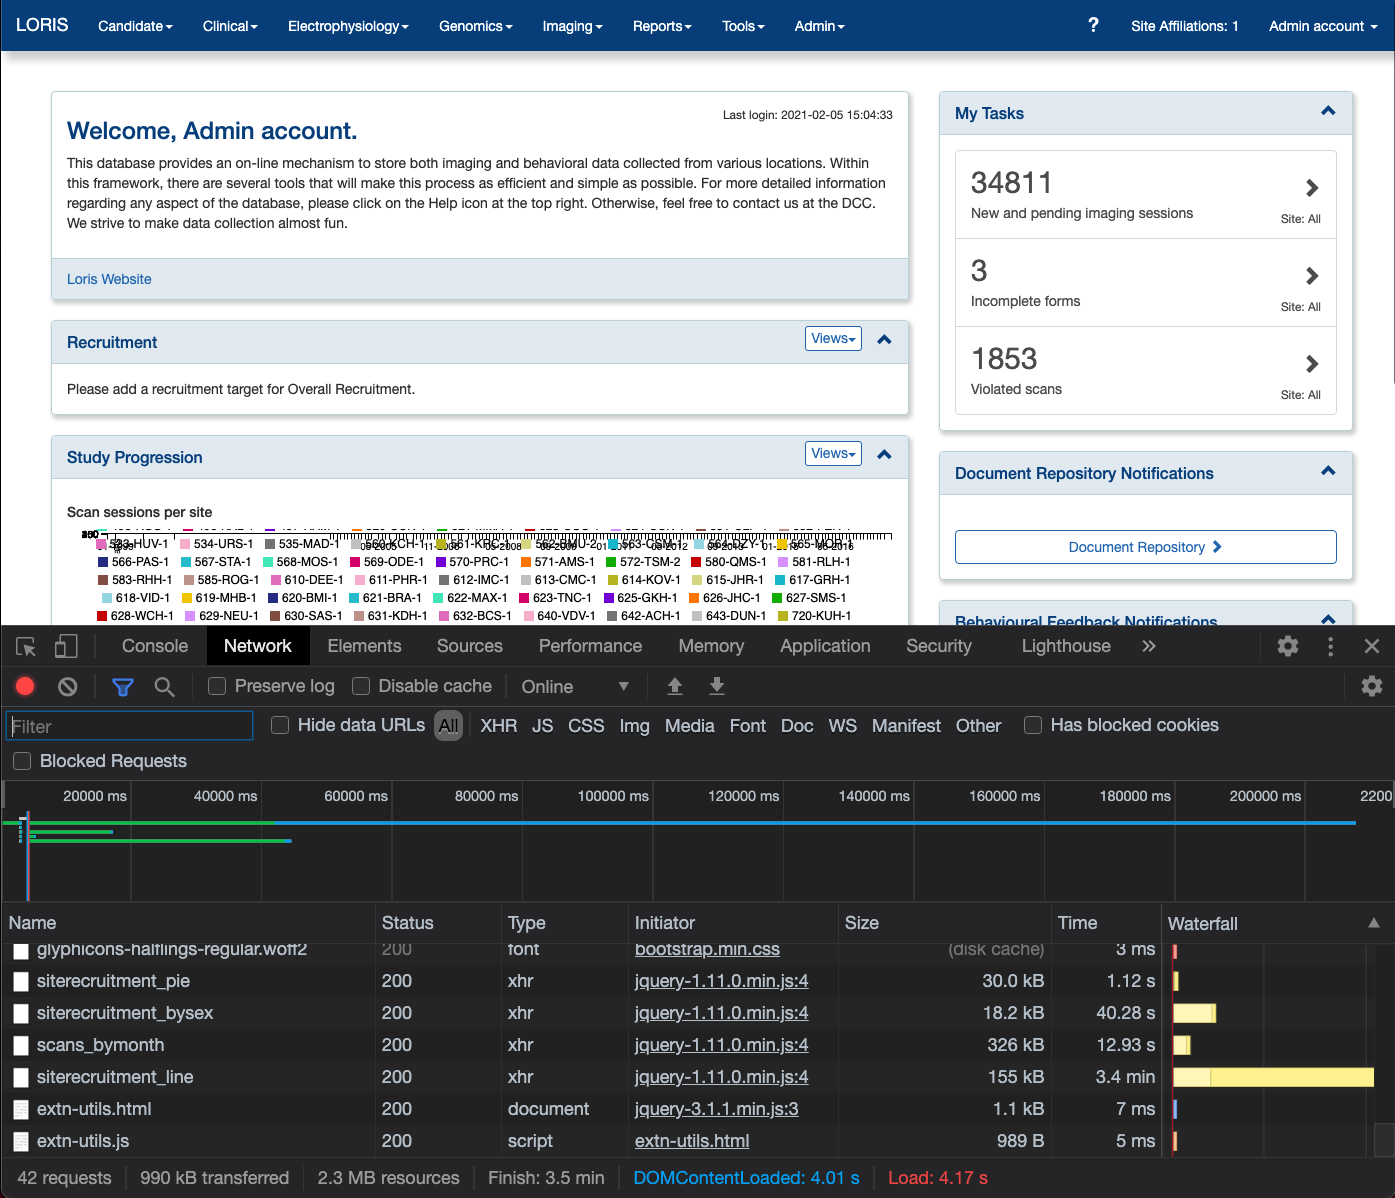Open DevTools more options menu

point(1330,646)
